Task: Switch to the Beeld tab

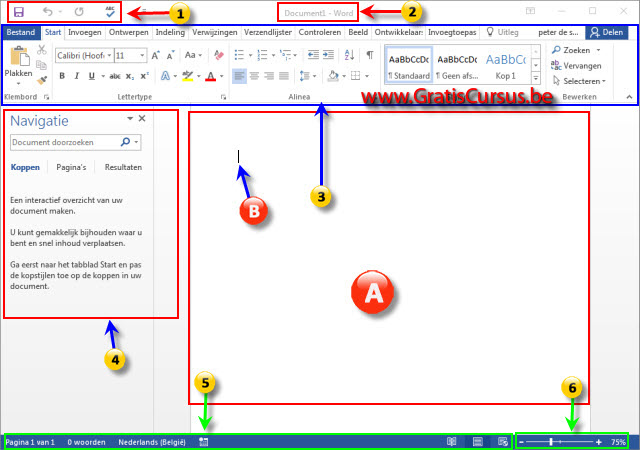Action: (x=358, y=32)
